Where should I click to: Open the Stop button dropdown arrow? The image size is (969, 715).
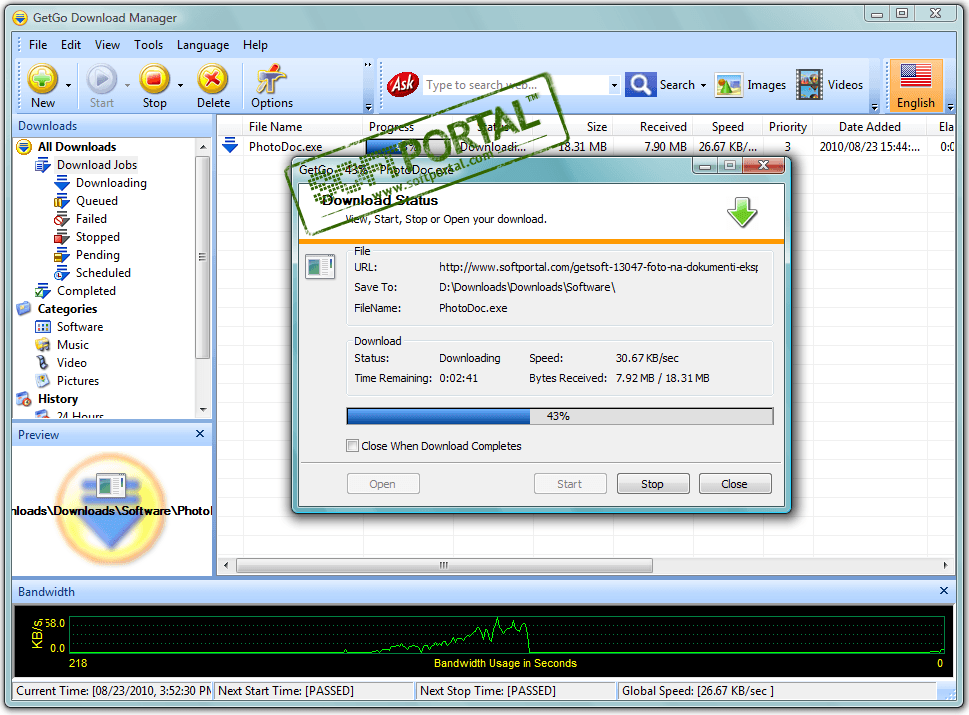[180, 85]
